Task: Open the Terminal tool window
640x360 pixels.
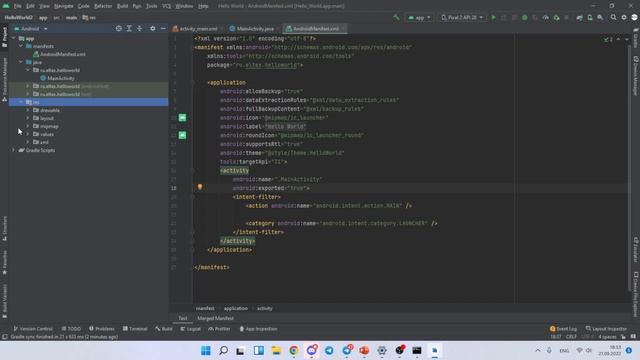Action: pyautogui.click(x=135, y=329)
